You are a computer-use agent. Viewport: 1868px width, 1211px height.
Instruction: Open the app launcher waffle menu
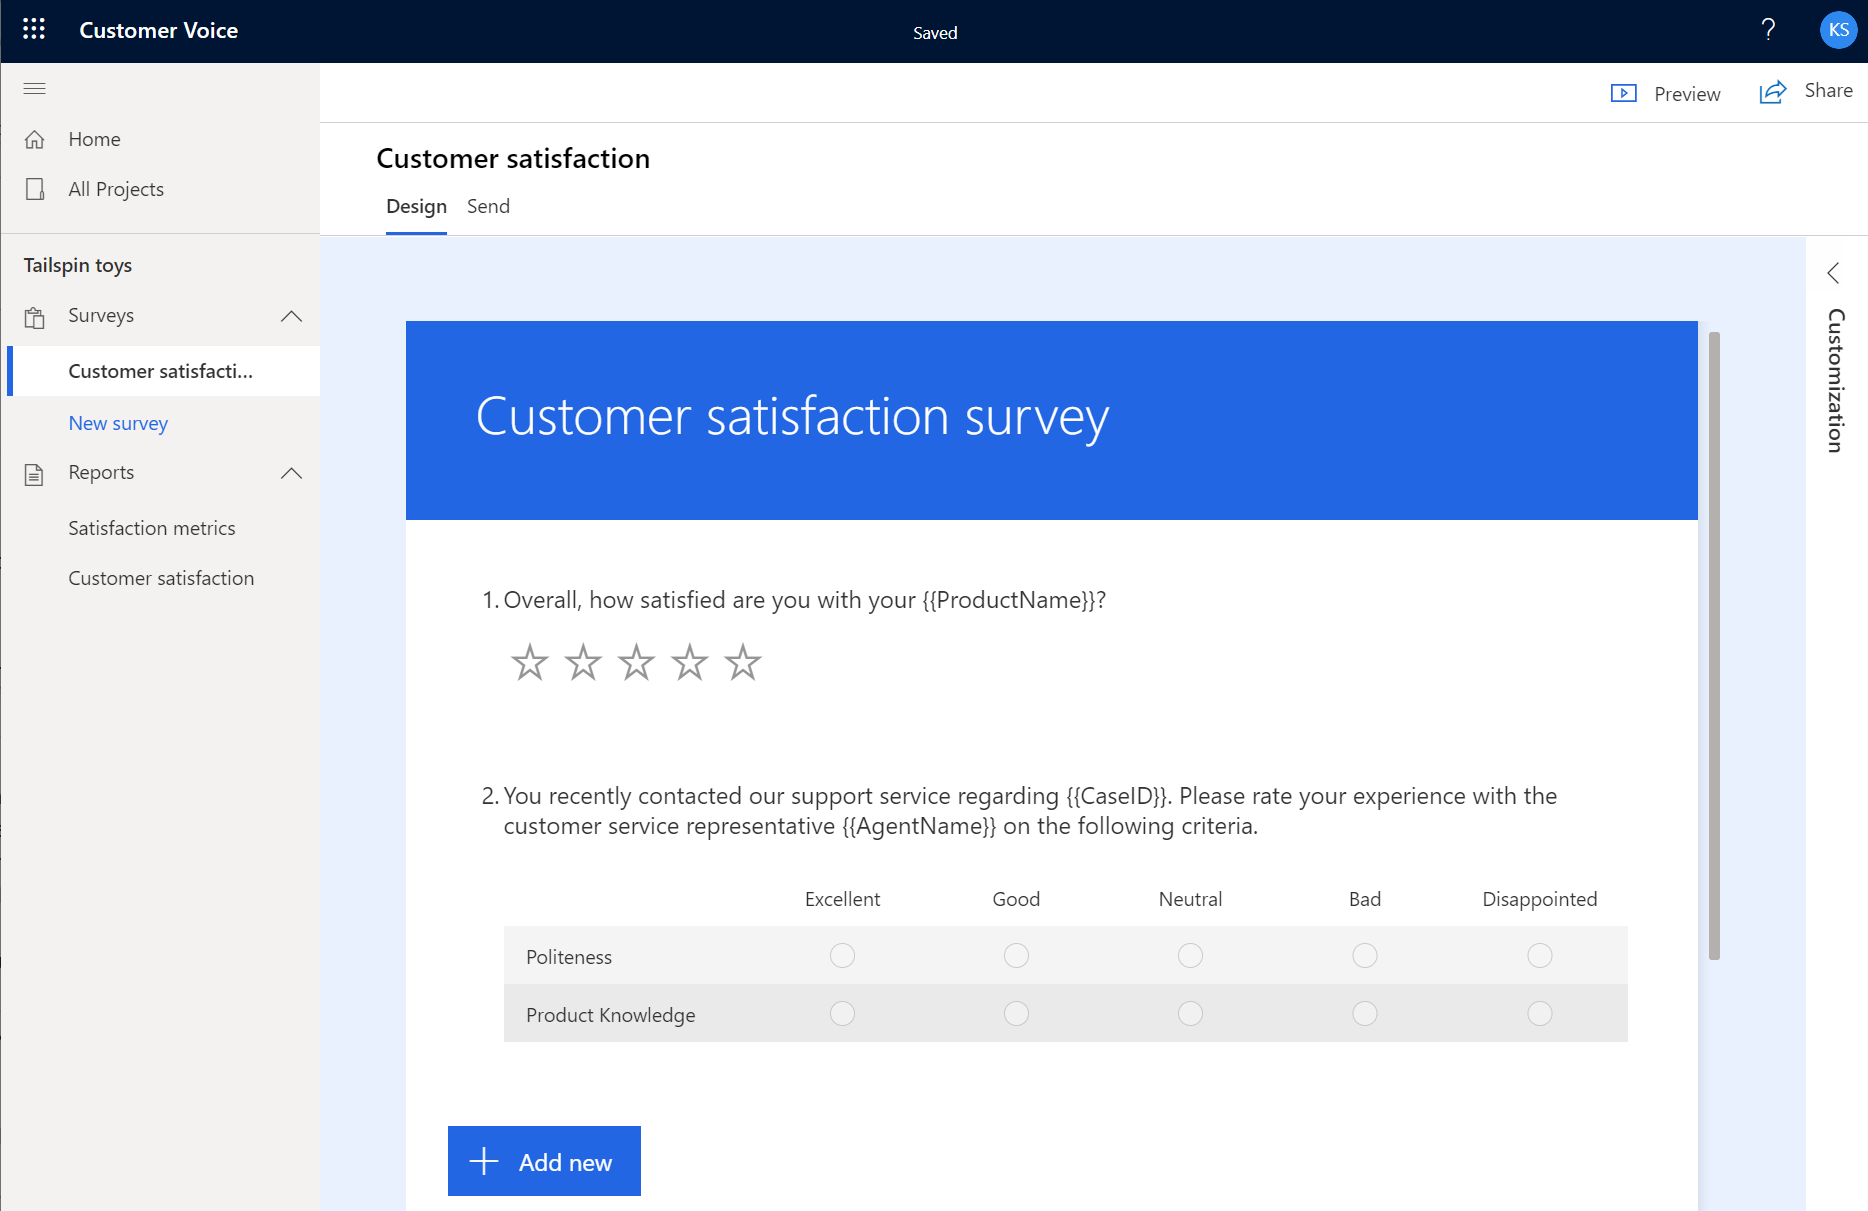[x=33, y=29]
